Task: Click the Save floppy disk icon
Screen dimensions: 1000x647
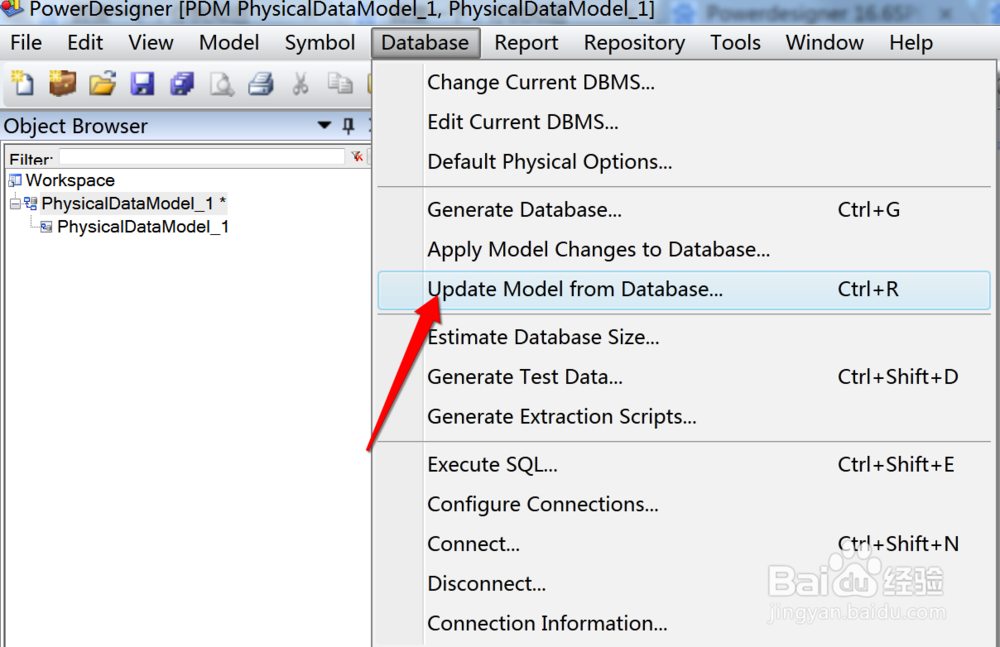Action: pos(142,84)
